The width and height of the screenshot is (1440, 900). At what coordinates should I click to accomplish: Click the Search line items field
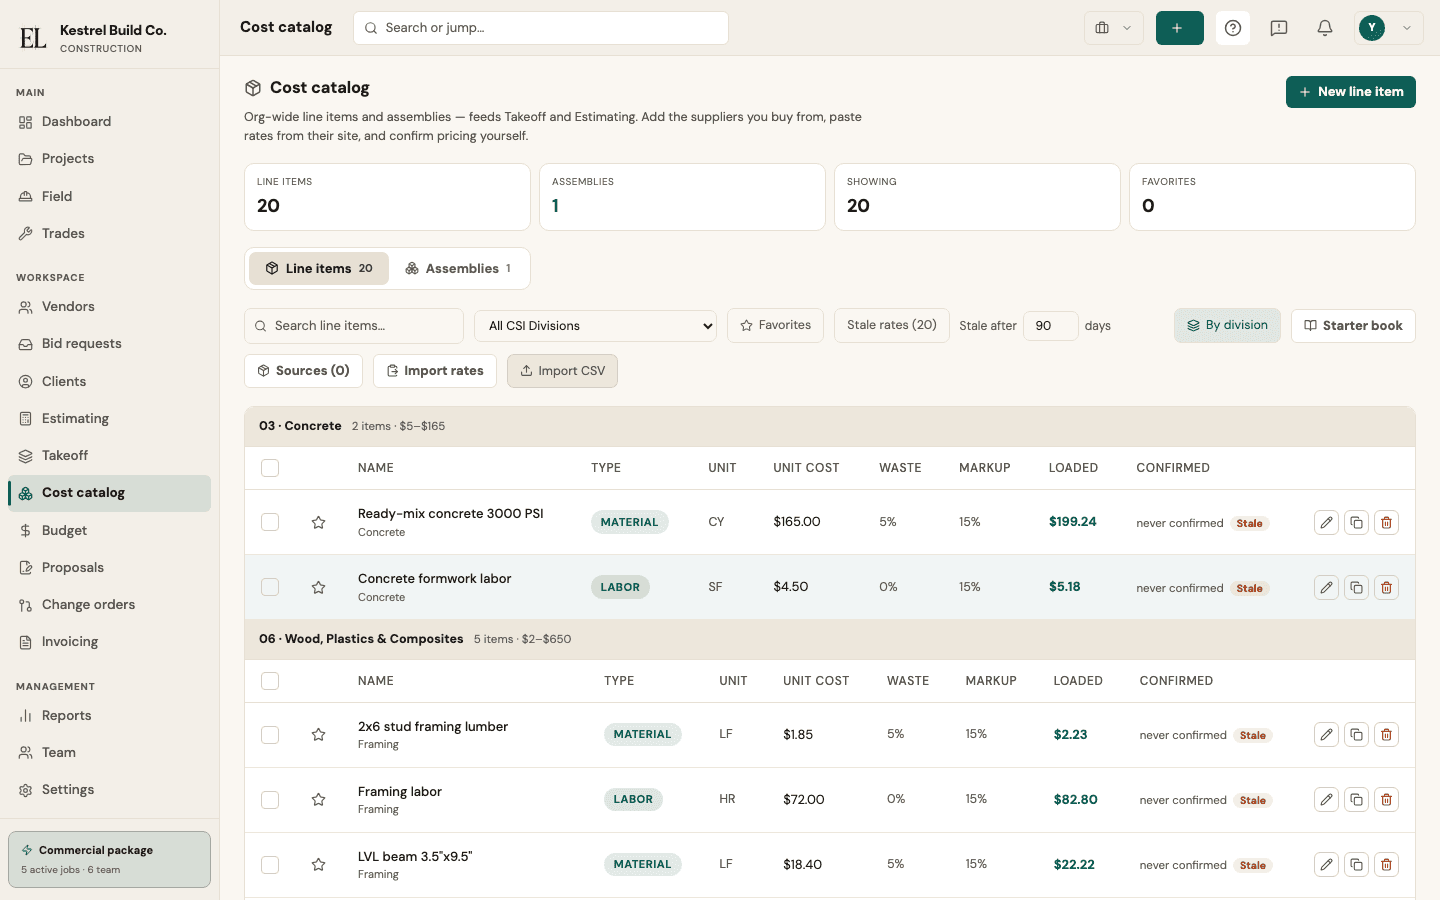(354, 326)
